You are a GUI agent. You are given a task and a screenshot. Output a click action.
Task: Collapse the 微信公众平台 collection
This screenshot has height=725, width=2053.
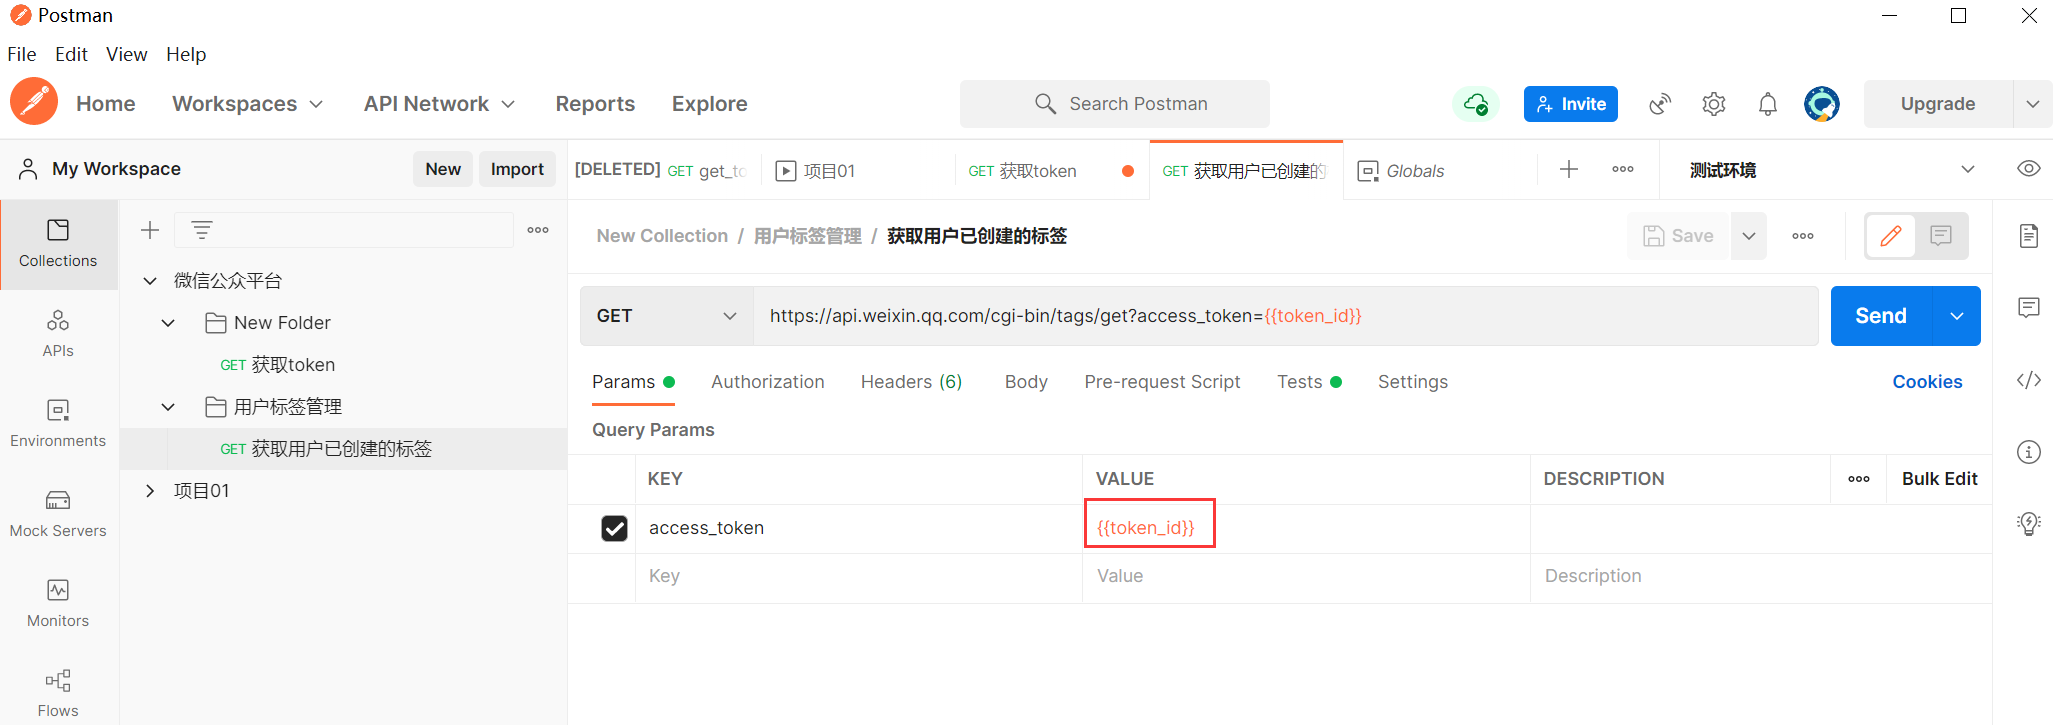pyautogui.click(x=150, y=281)
